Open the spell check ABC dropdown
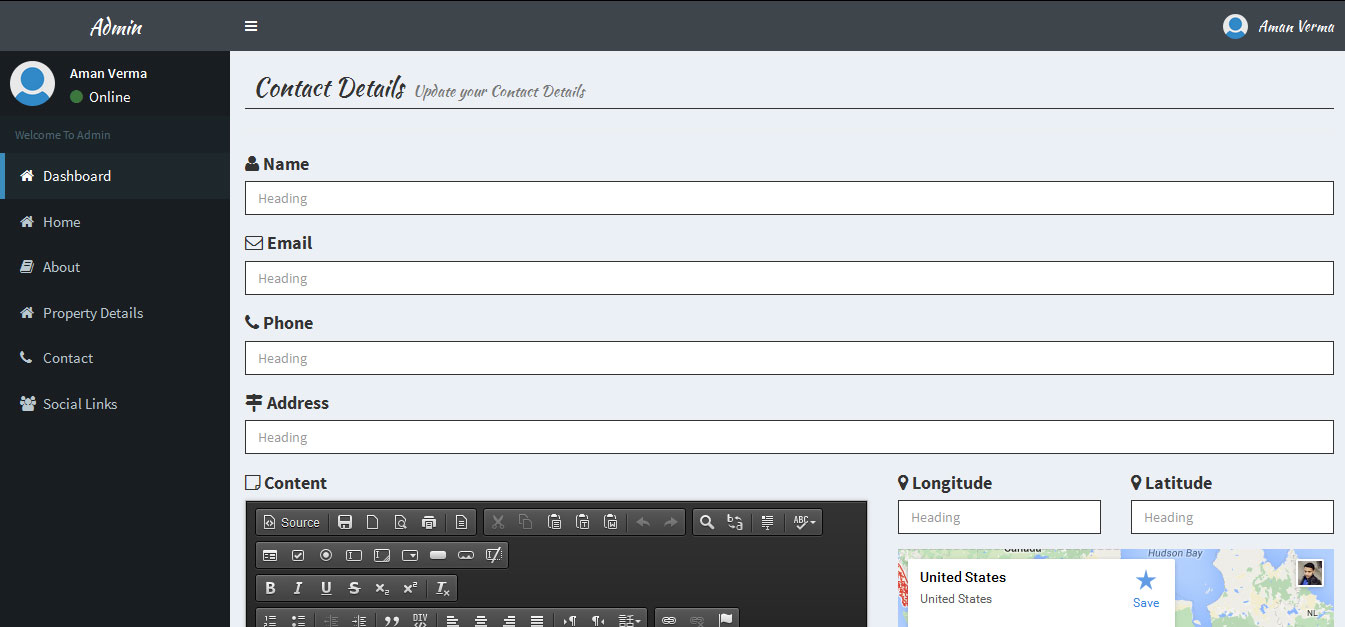 [x=804, y=522]
